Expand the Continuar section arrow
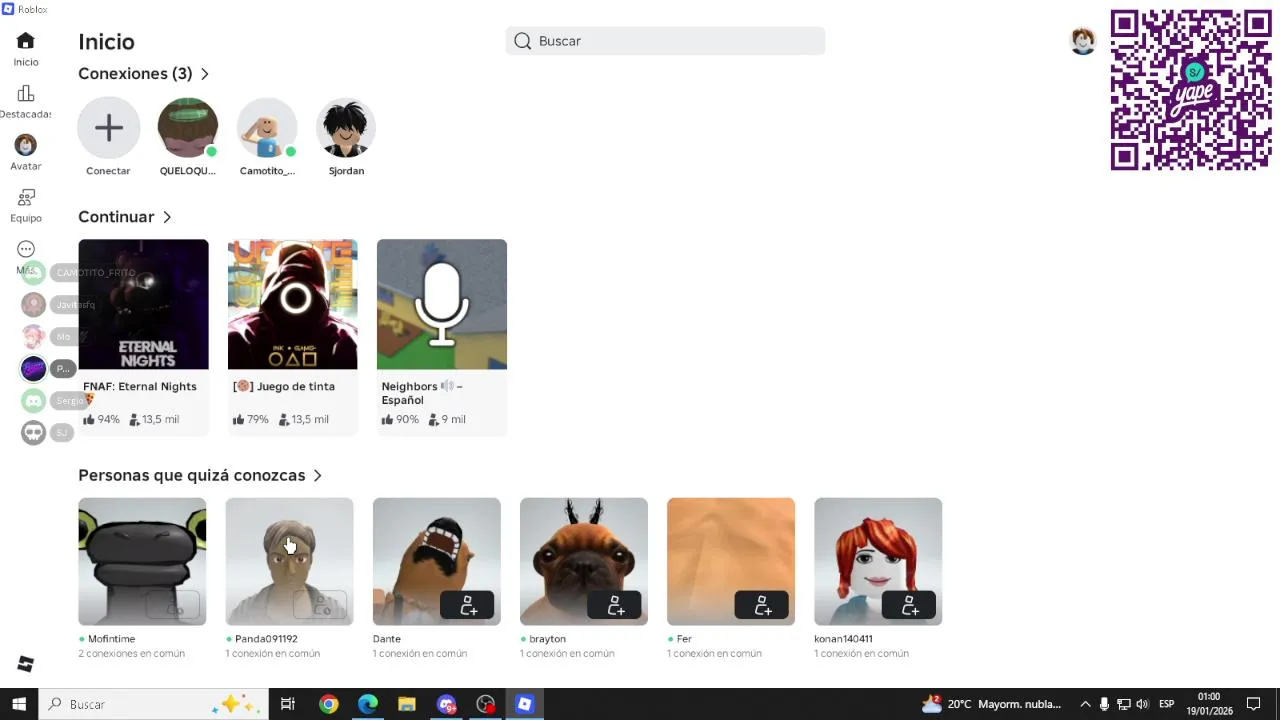This screenshot has width=1280, height=720. 167,217
